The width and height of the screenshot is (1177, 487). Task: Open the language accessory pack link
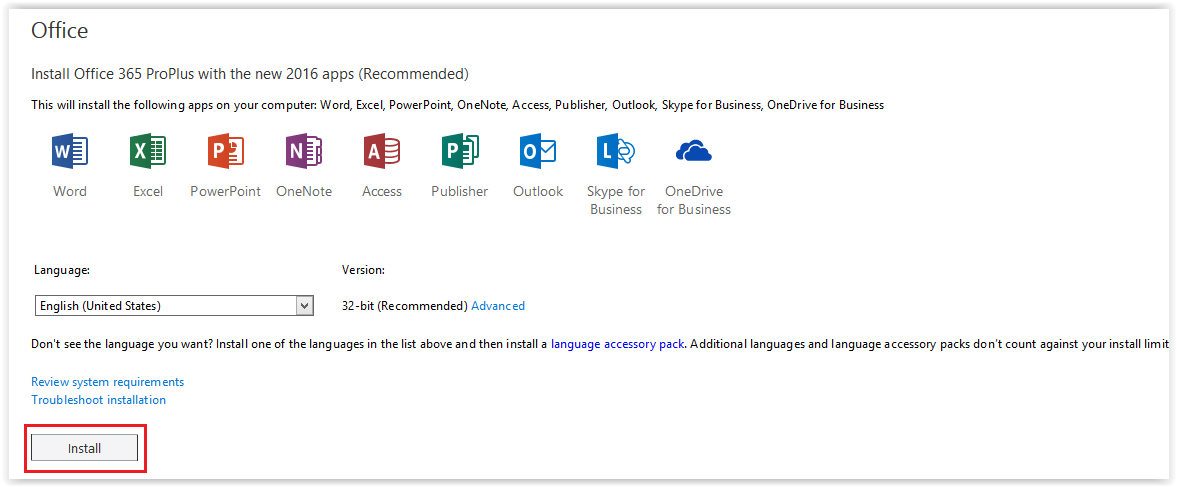click(x=617, y=344)
